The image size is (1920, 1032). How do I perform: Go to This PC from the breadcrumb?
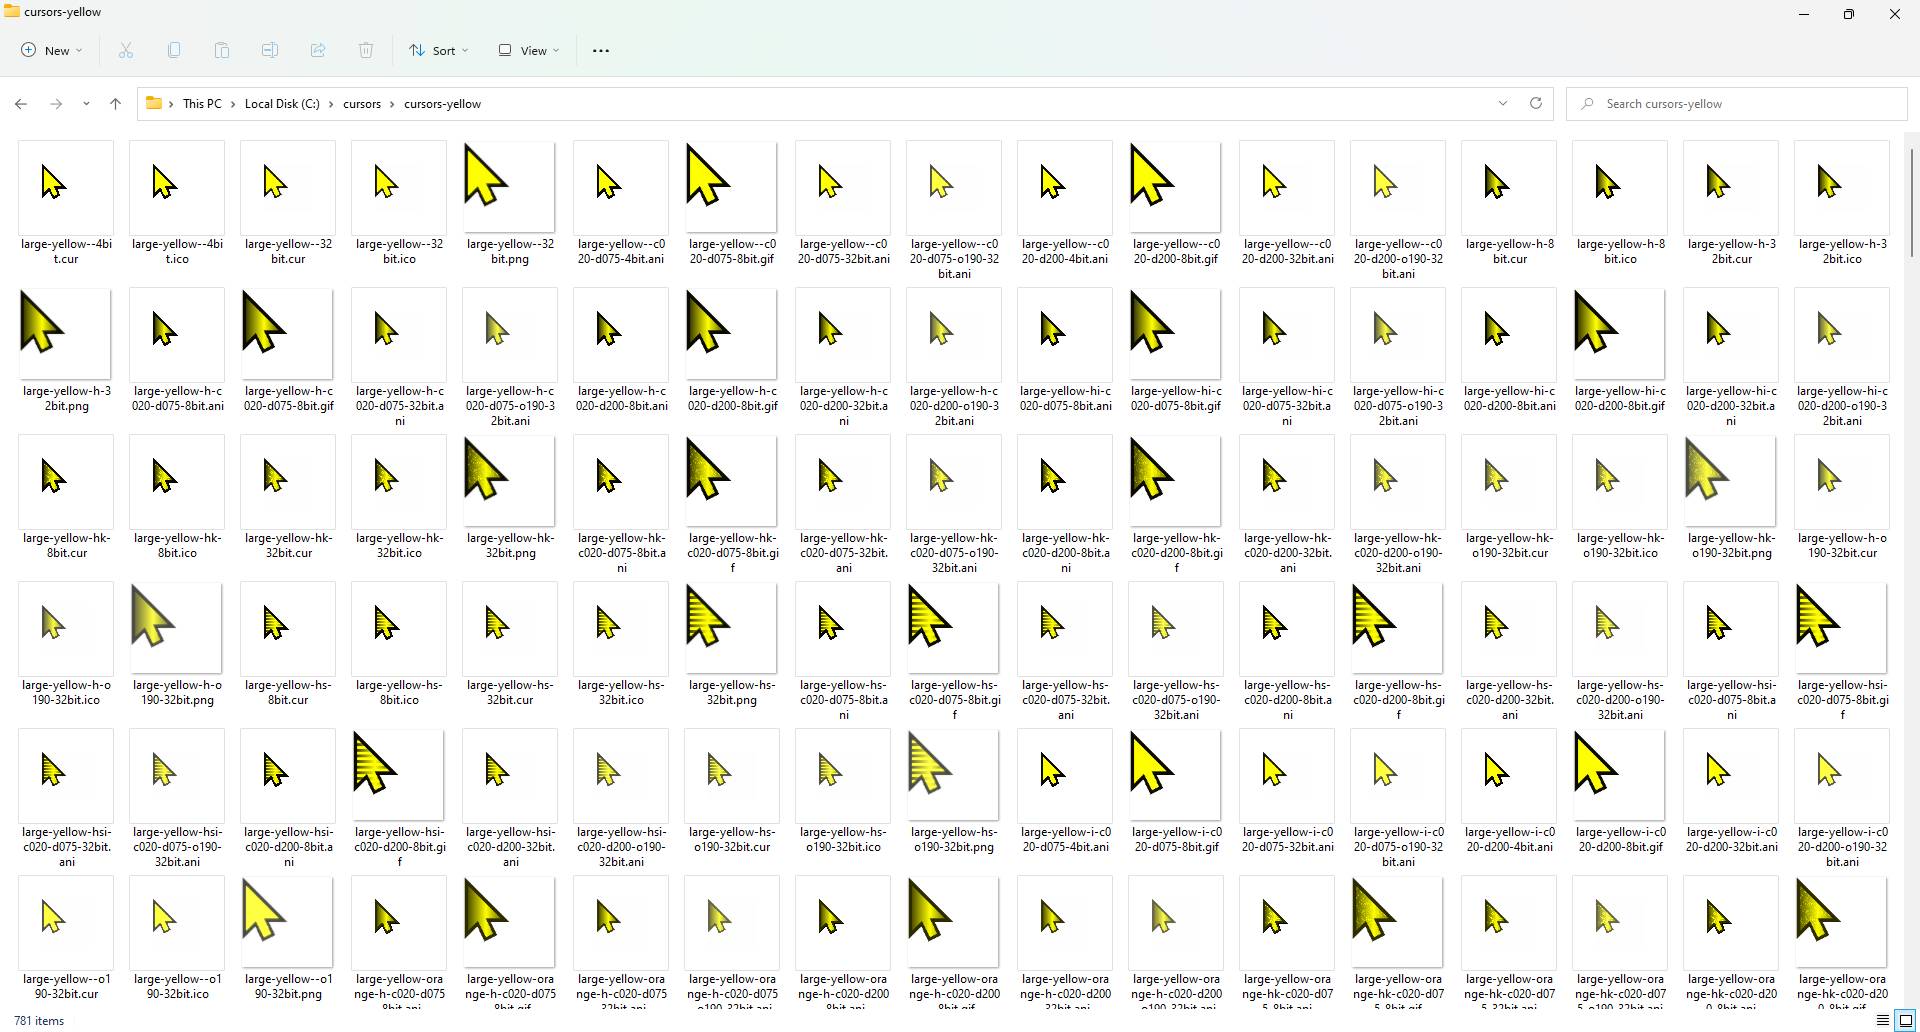coord(203,103)
